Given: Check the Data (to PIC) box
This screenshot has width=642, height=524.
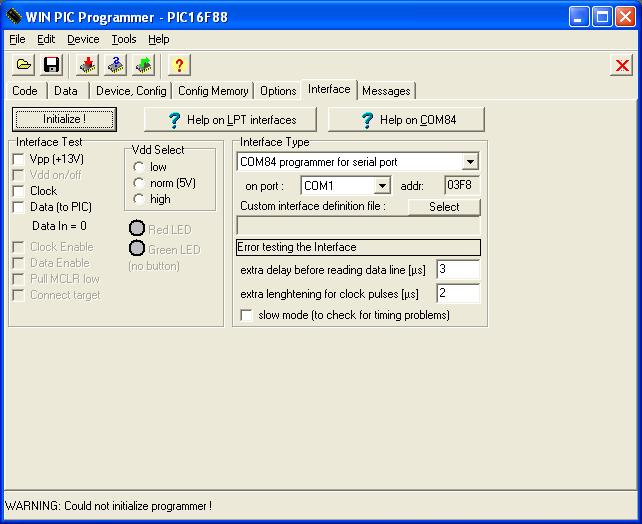Looking at the screenshot, I should (18, 207).
